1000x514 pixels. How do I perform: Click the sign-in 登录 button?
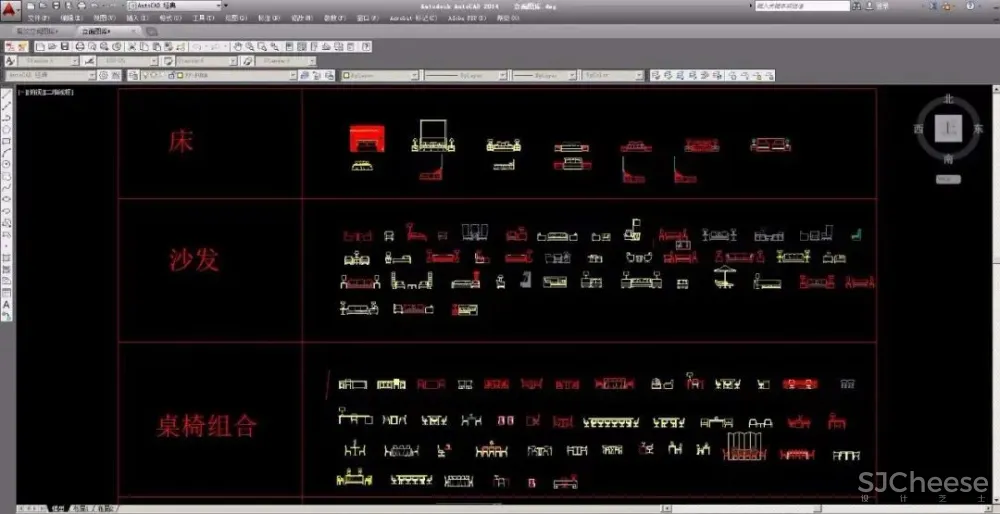pyautogui.click(x=883, y=5)
